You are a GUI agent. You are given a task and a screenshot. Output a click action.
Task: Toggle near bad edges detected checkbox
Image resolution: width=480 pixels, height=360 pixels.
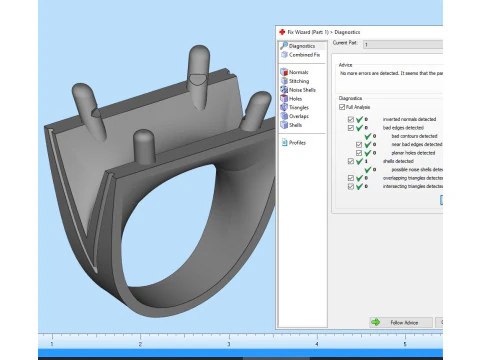coord(359,145)
